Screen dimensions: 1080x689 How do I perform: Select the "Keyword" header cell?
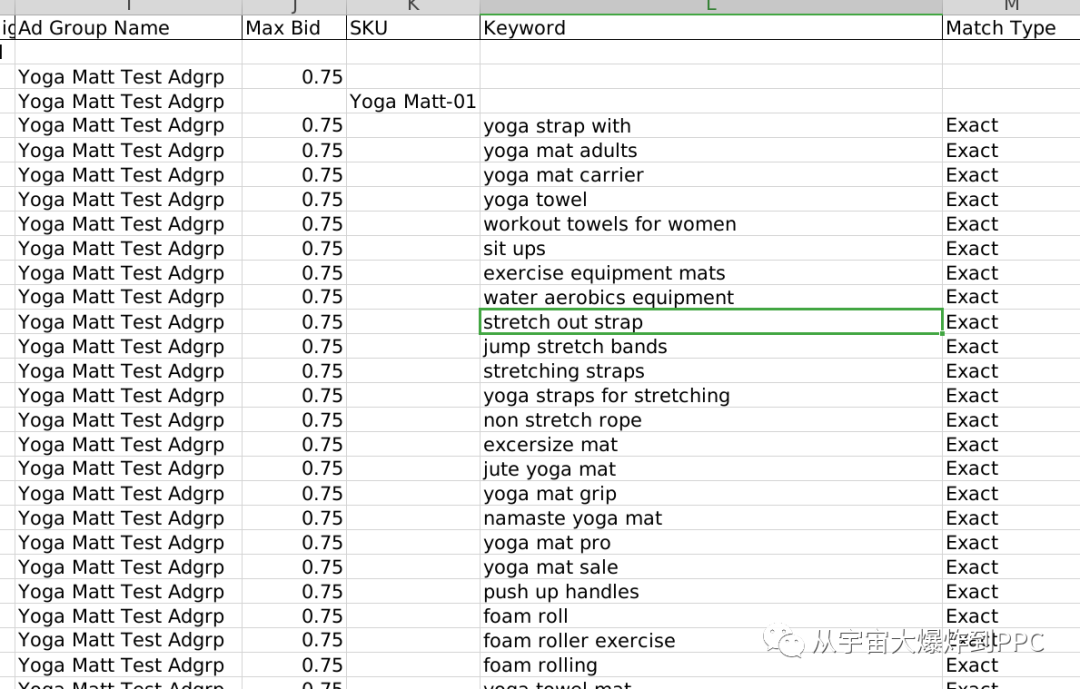pyautogui.click(x=710, y=28)
